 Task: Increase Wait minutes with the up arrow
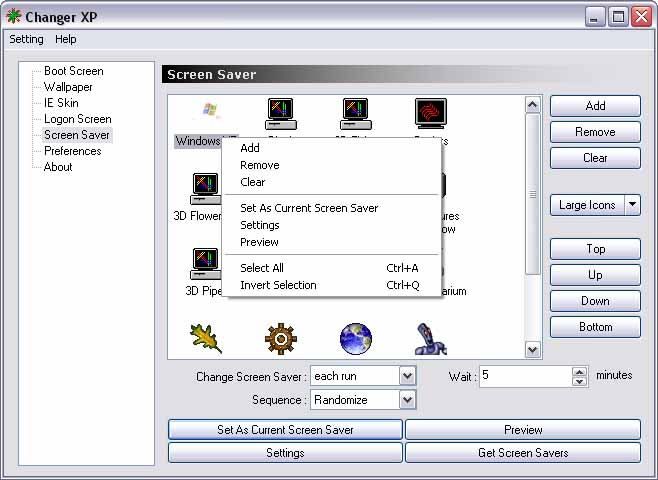pyautogui.click(x=579, y=371)
